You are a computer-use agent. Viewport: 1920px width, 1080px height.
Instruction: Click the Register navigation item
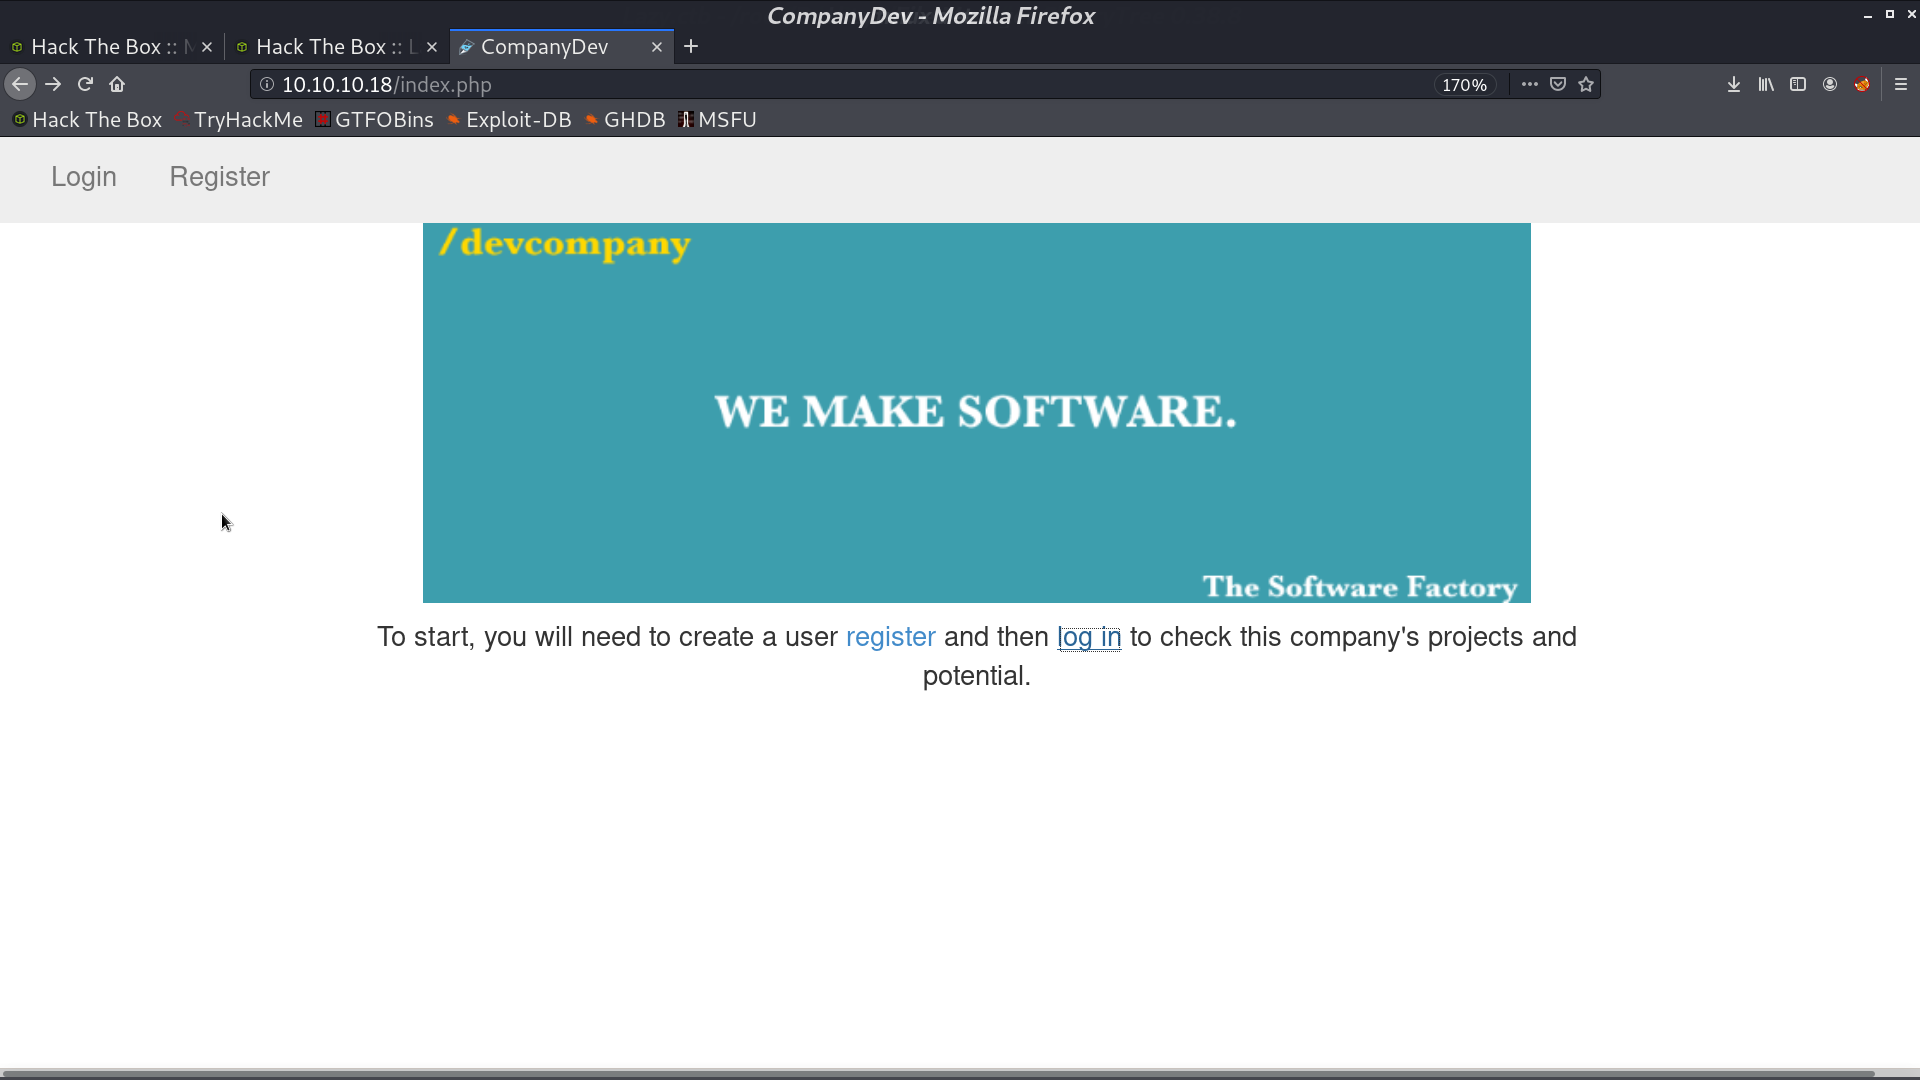(219, 177)
